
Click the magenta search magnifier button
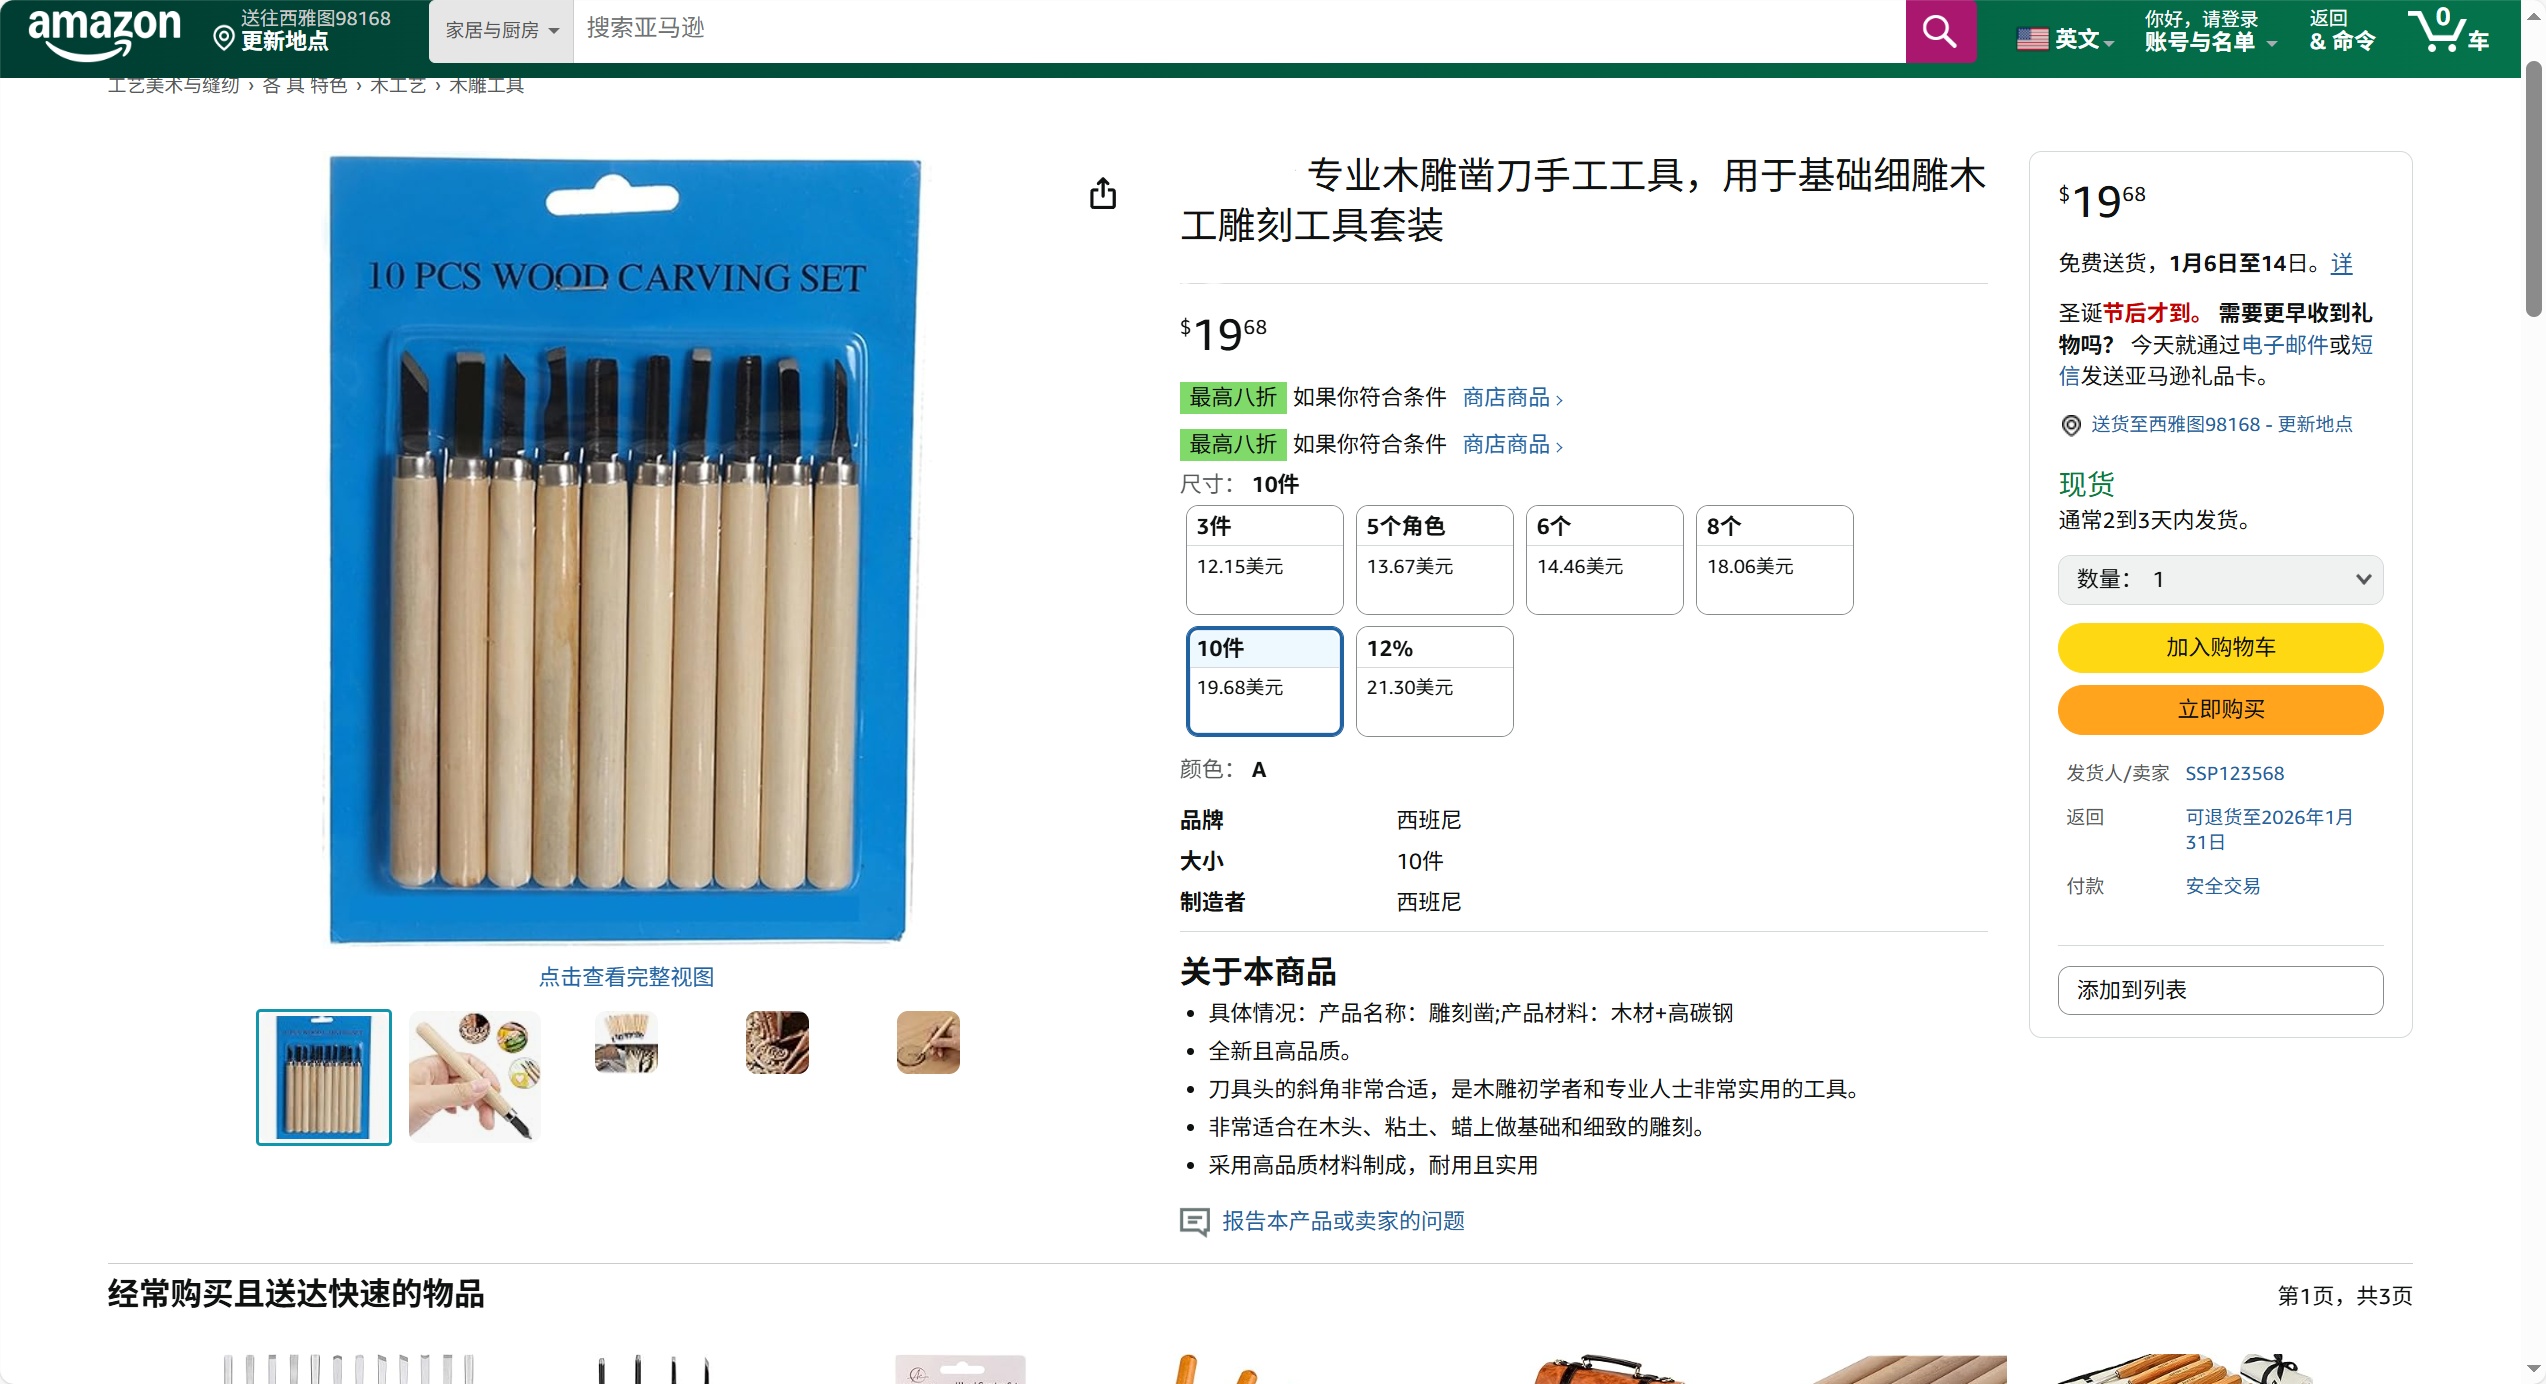tap(1940, 31)
